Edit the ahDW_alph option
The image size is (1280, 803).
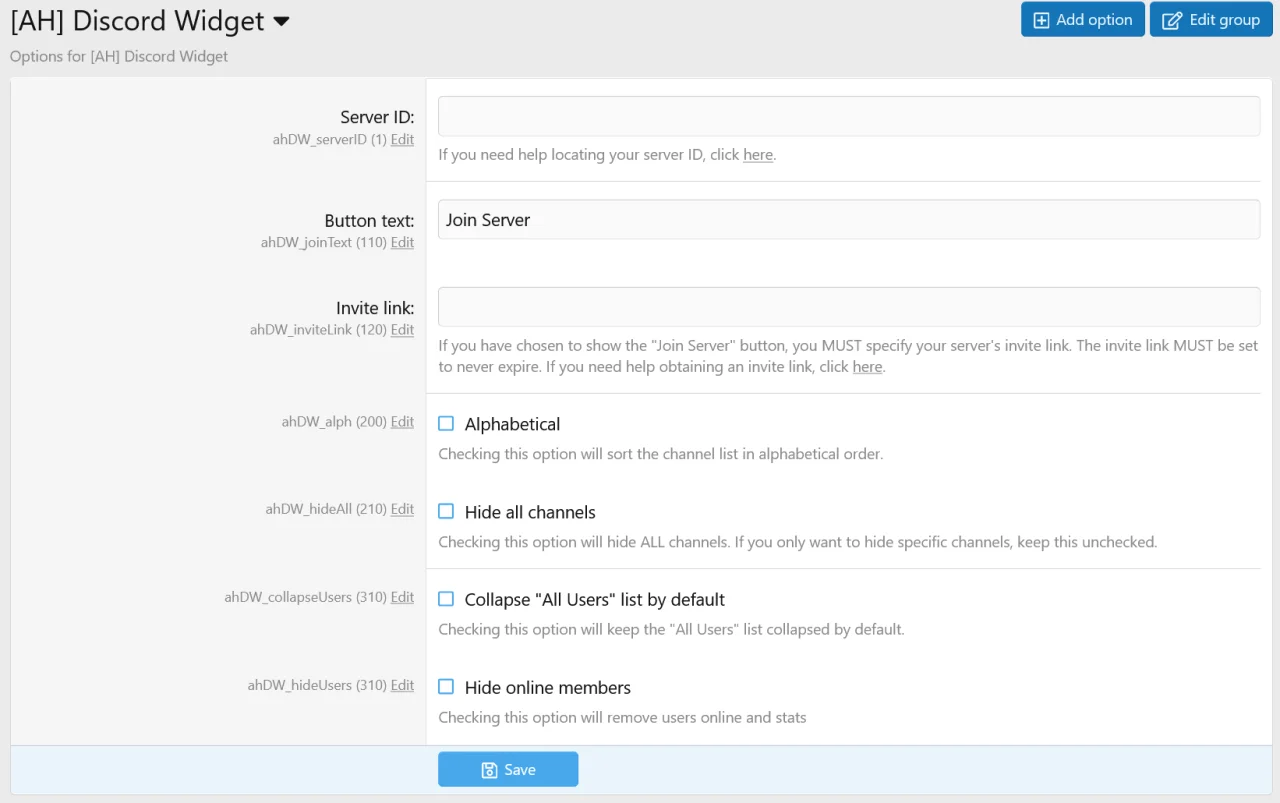coord(402,422)
